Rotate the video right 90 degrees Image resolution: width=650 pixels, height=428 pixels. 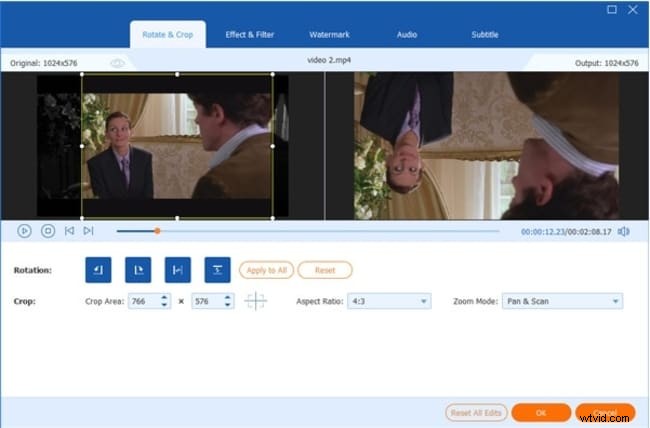[137, 270]
